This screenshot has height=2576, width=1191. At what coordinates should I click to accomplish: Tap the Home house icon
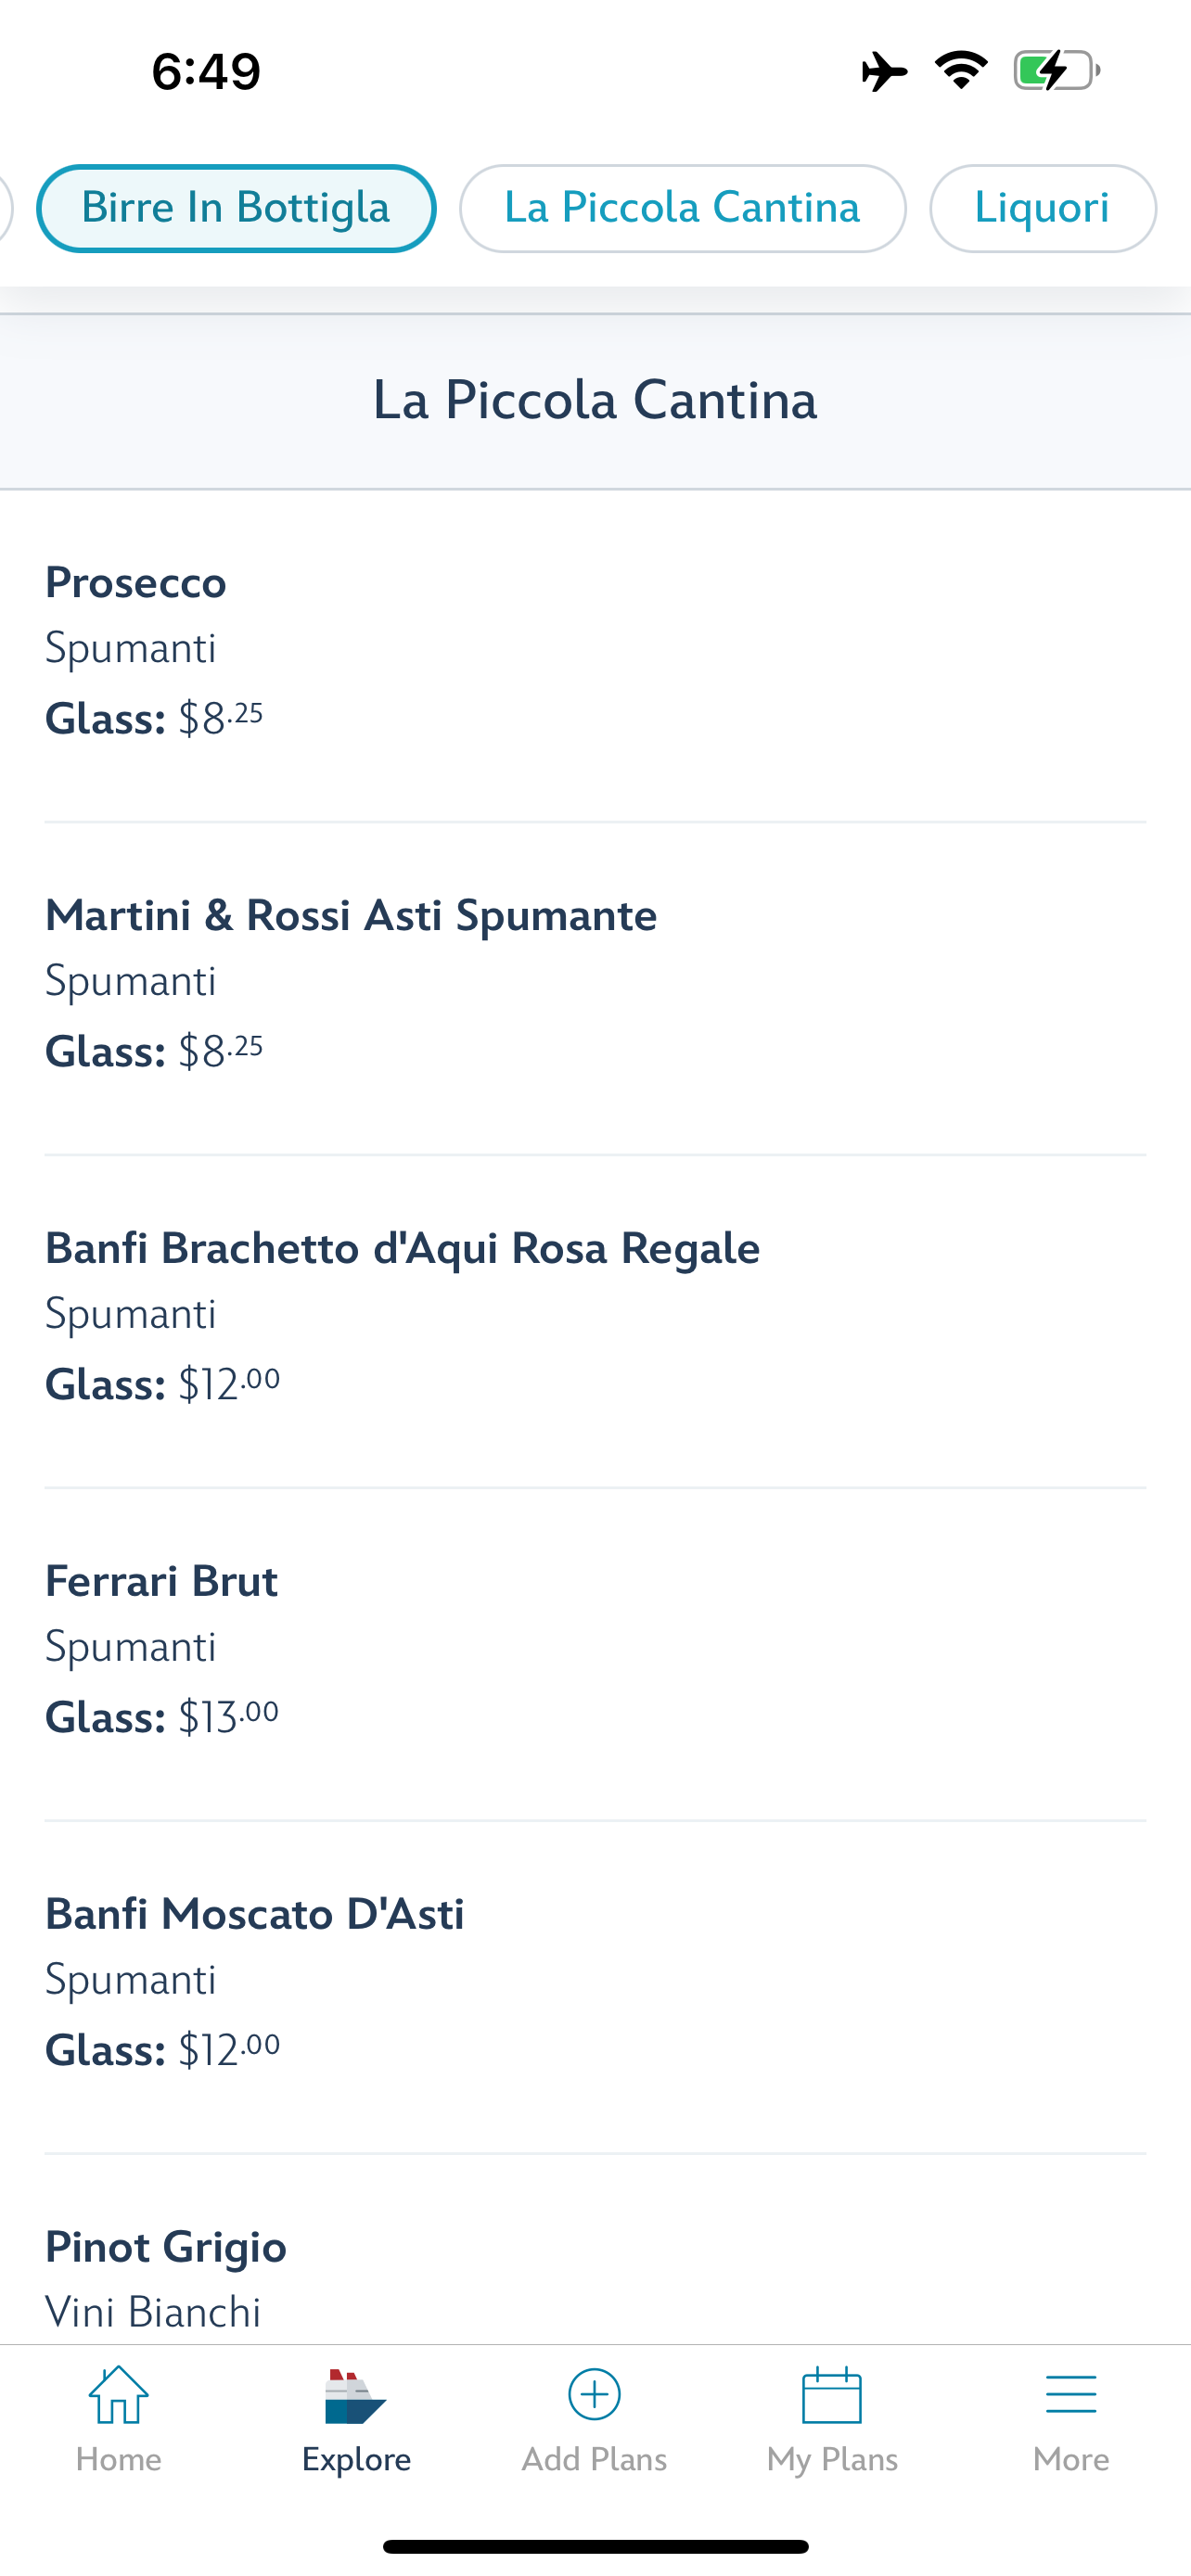[118, 2395]
